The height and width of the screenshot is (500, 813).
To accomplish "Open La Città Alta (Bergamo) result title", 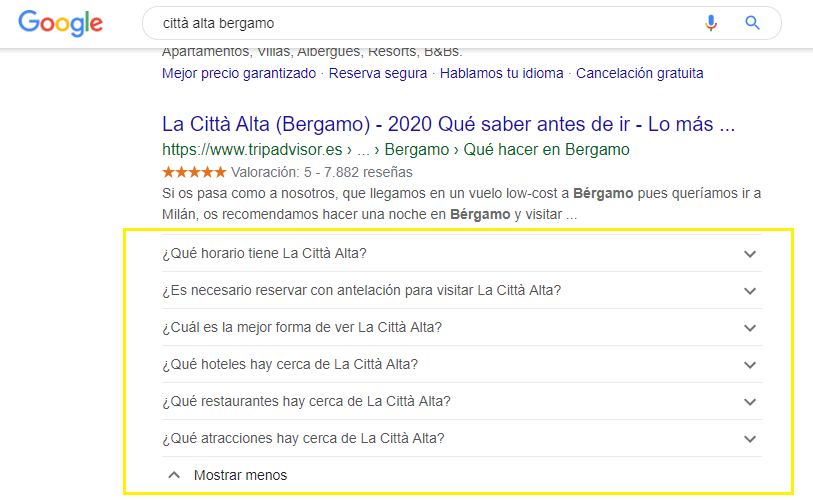I will coord(448,124).
